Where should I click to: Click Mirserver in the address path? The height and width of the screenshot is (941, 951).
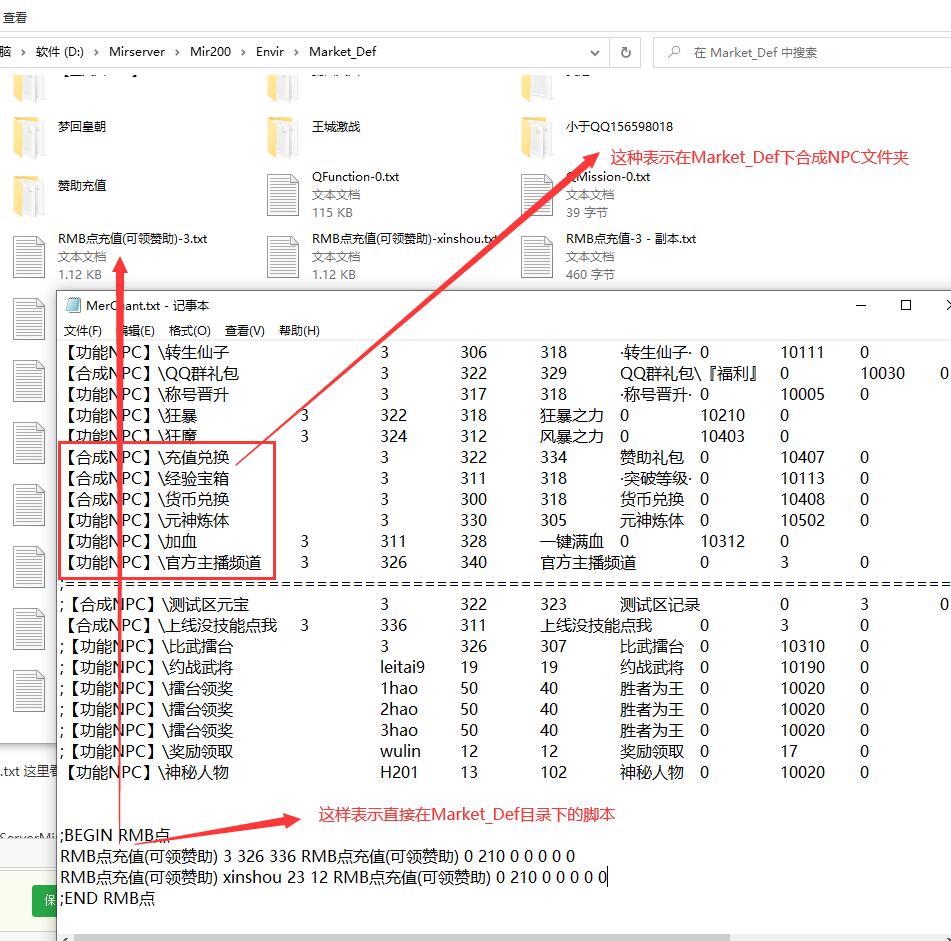coord(136,52)
